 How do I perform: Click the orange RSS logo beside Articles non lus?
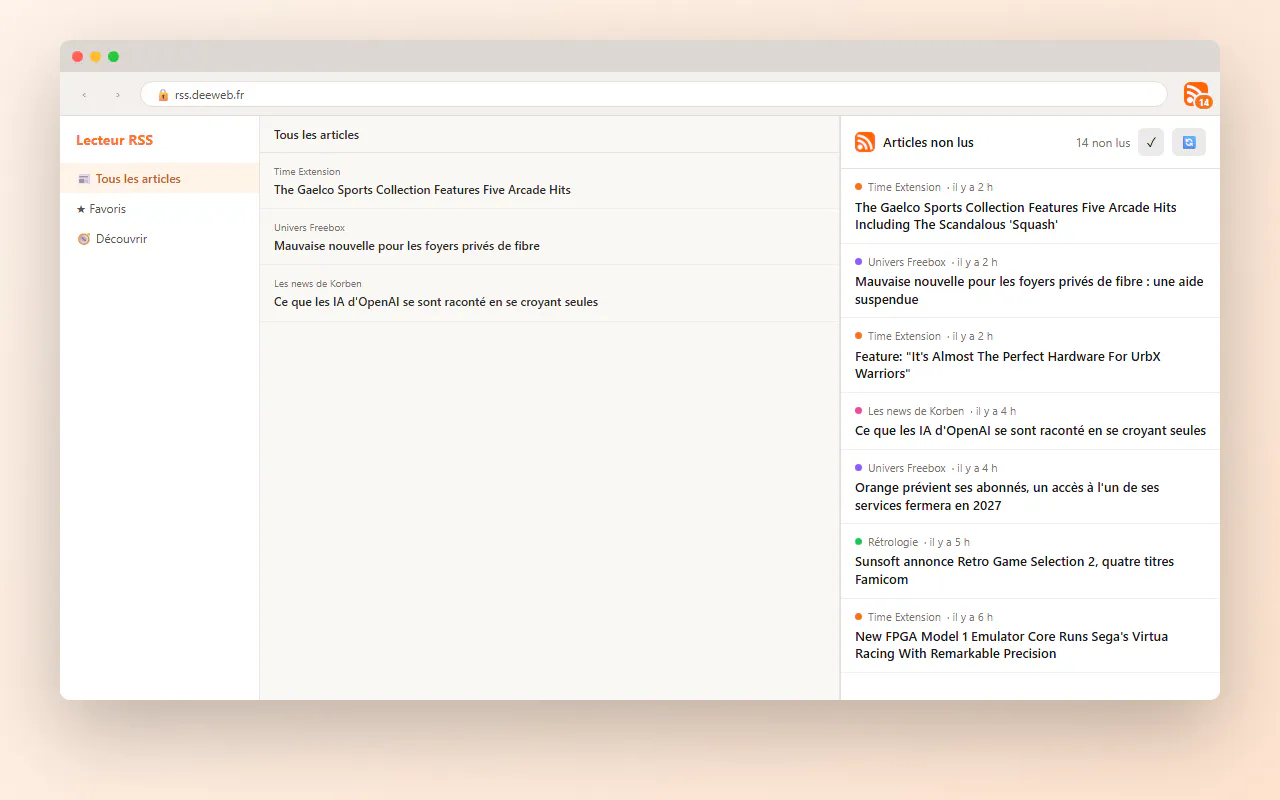click(865, 143)
